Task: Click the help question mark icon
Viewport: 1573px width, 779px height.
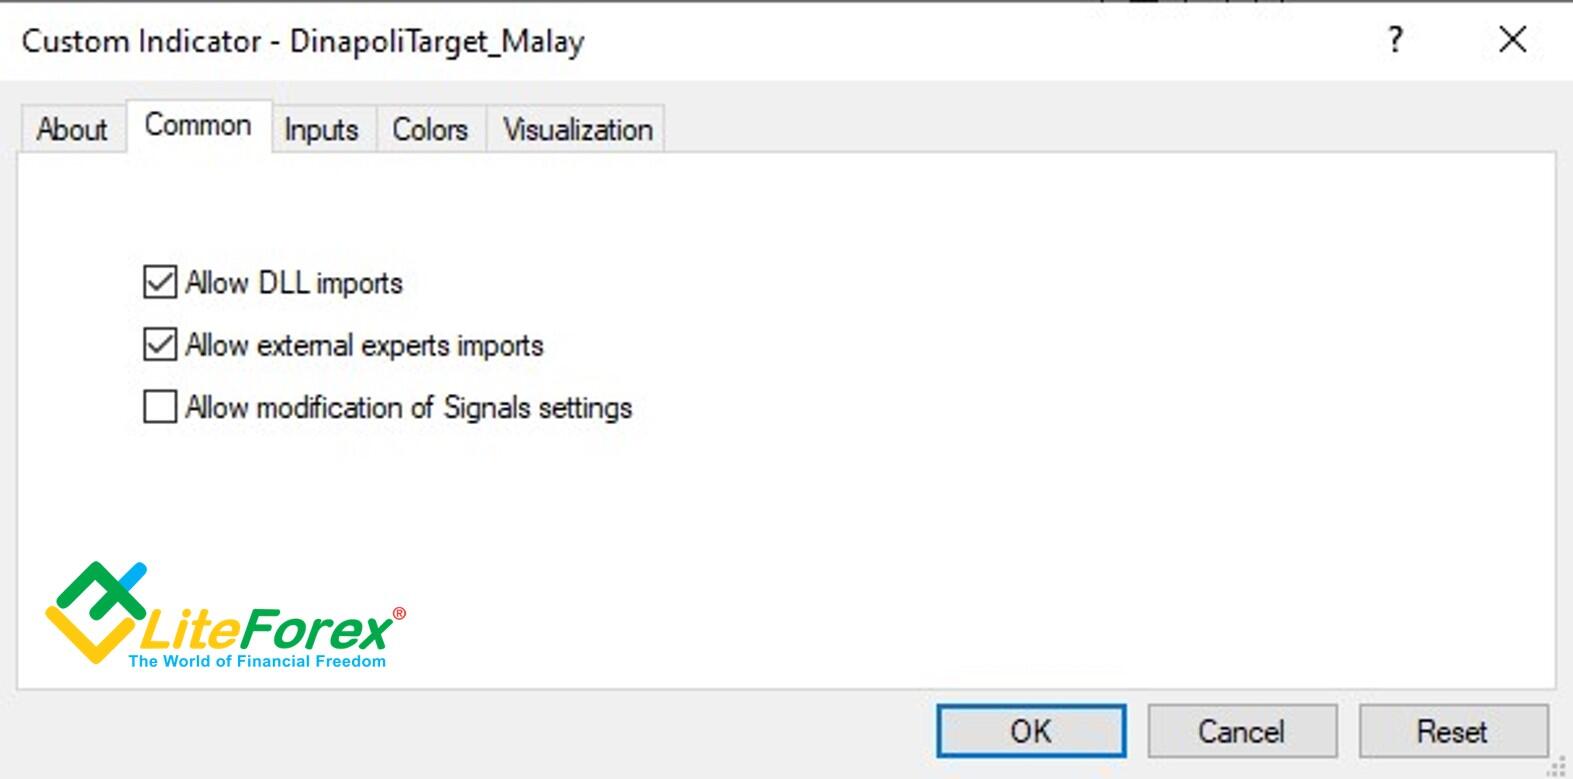Action: pyautogui.click(x=1393, y=41)
